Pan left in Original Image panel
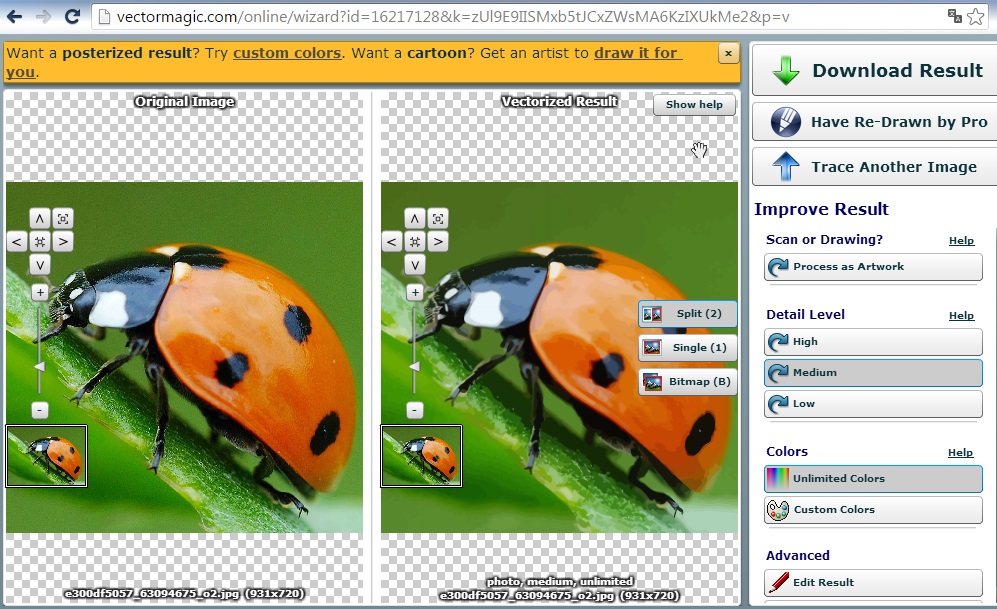This screenshot has width=997, height=609. point(17,242)
